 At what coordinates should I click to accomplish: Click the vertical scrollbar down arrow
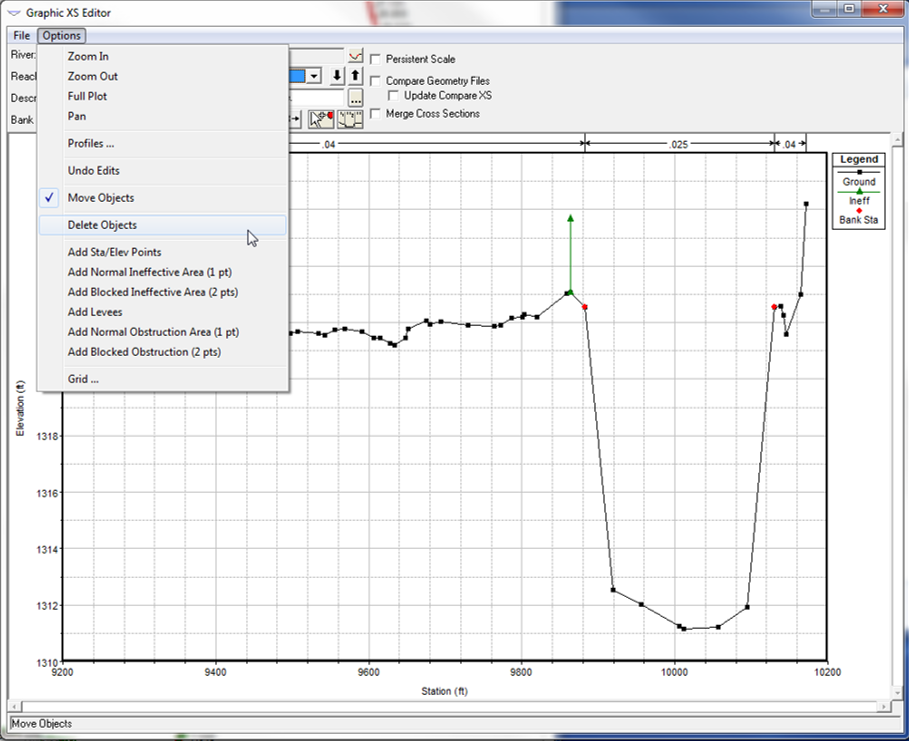897,693
